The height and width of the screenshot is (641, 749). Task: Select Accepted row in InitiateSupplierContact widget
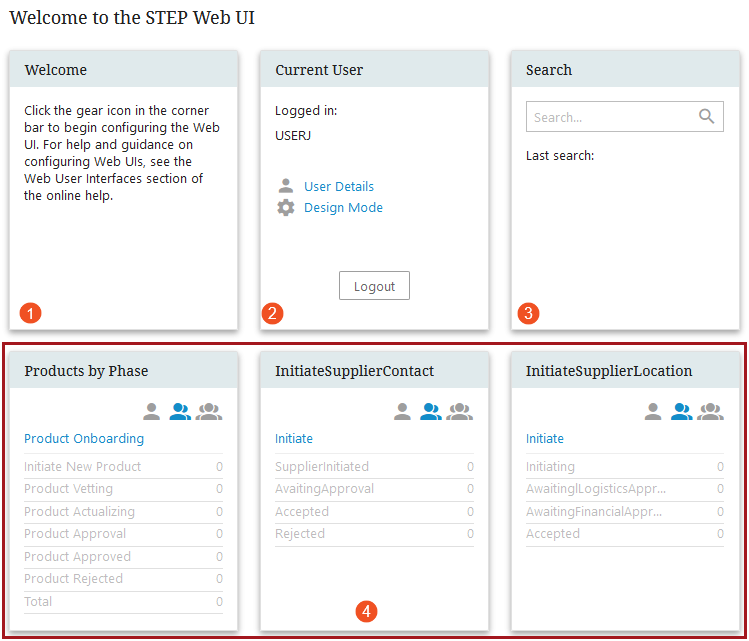click(x=374, y=512)
